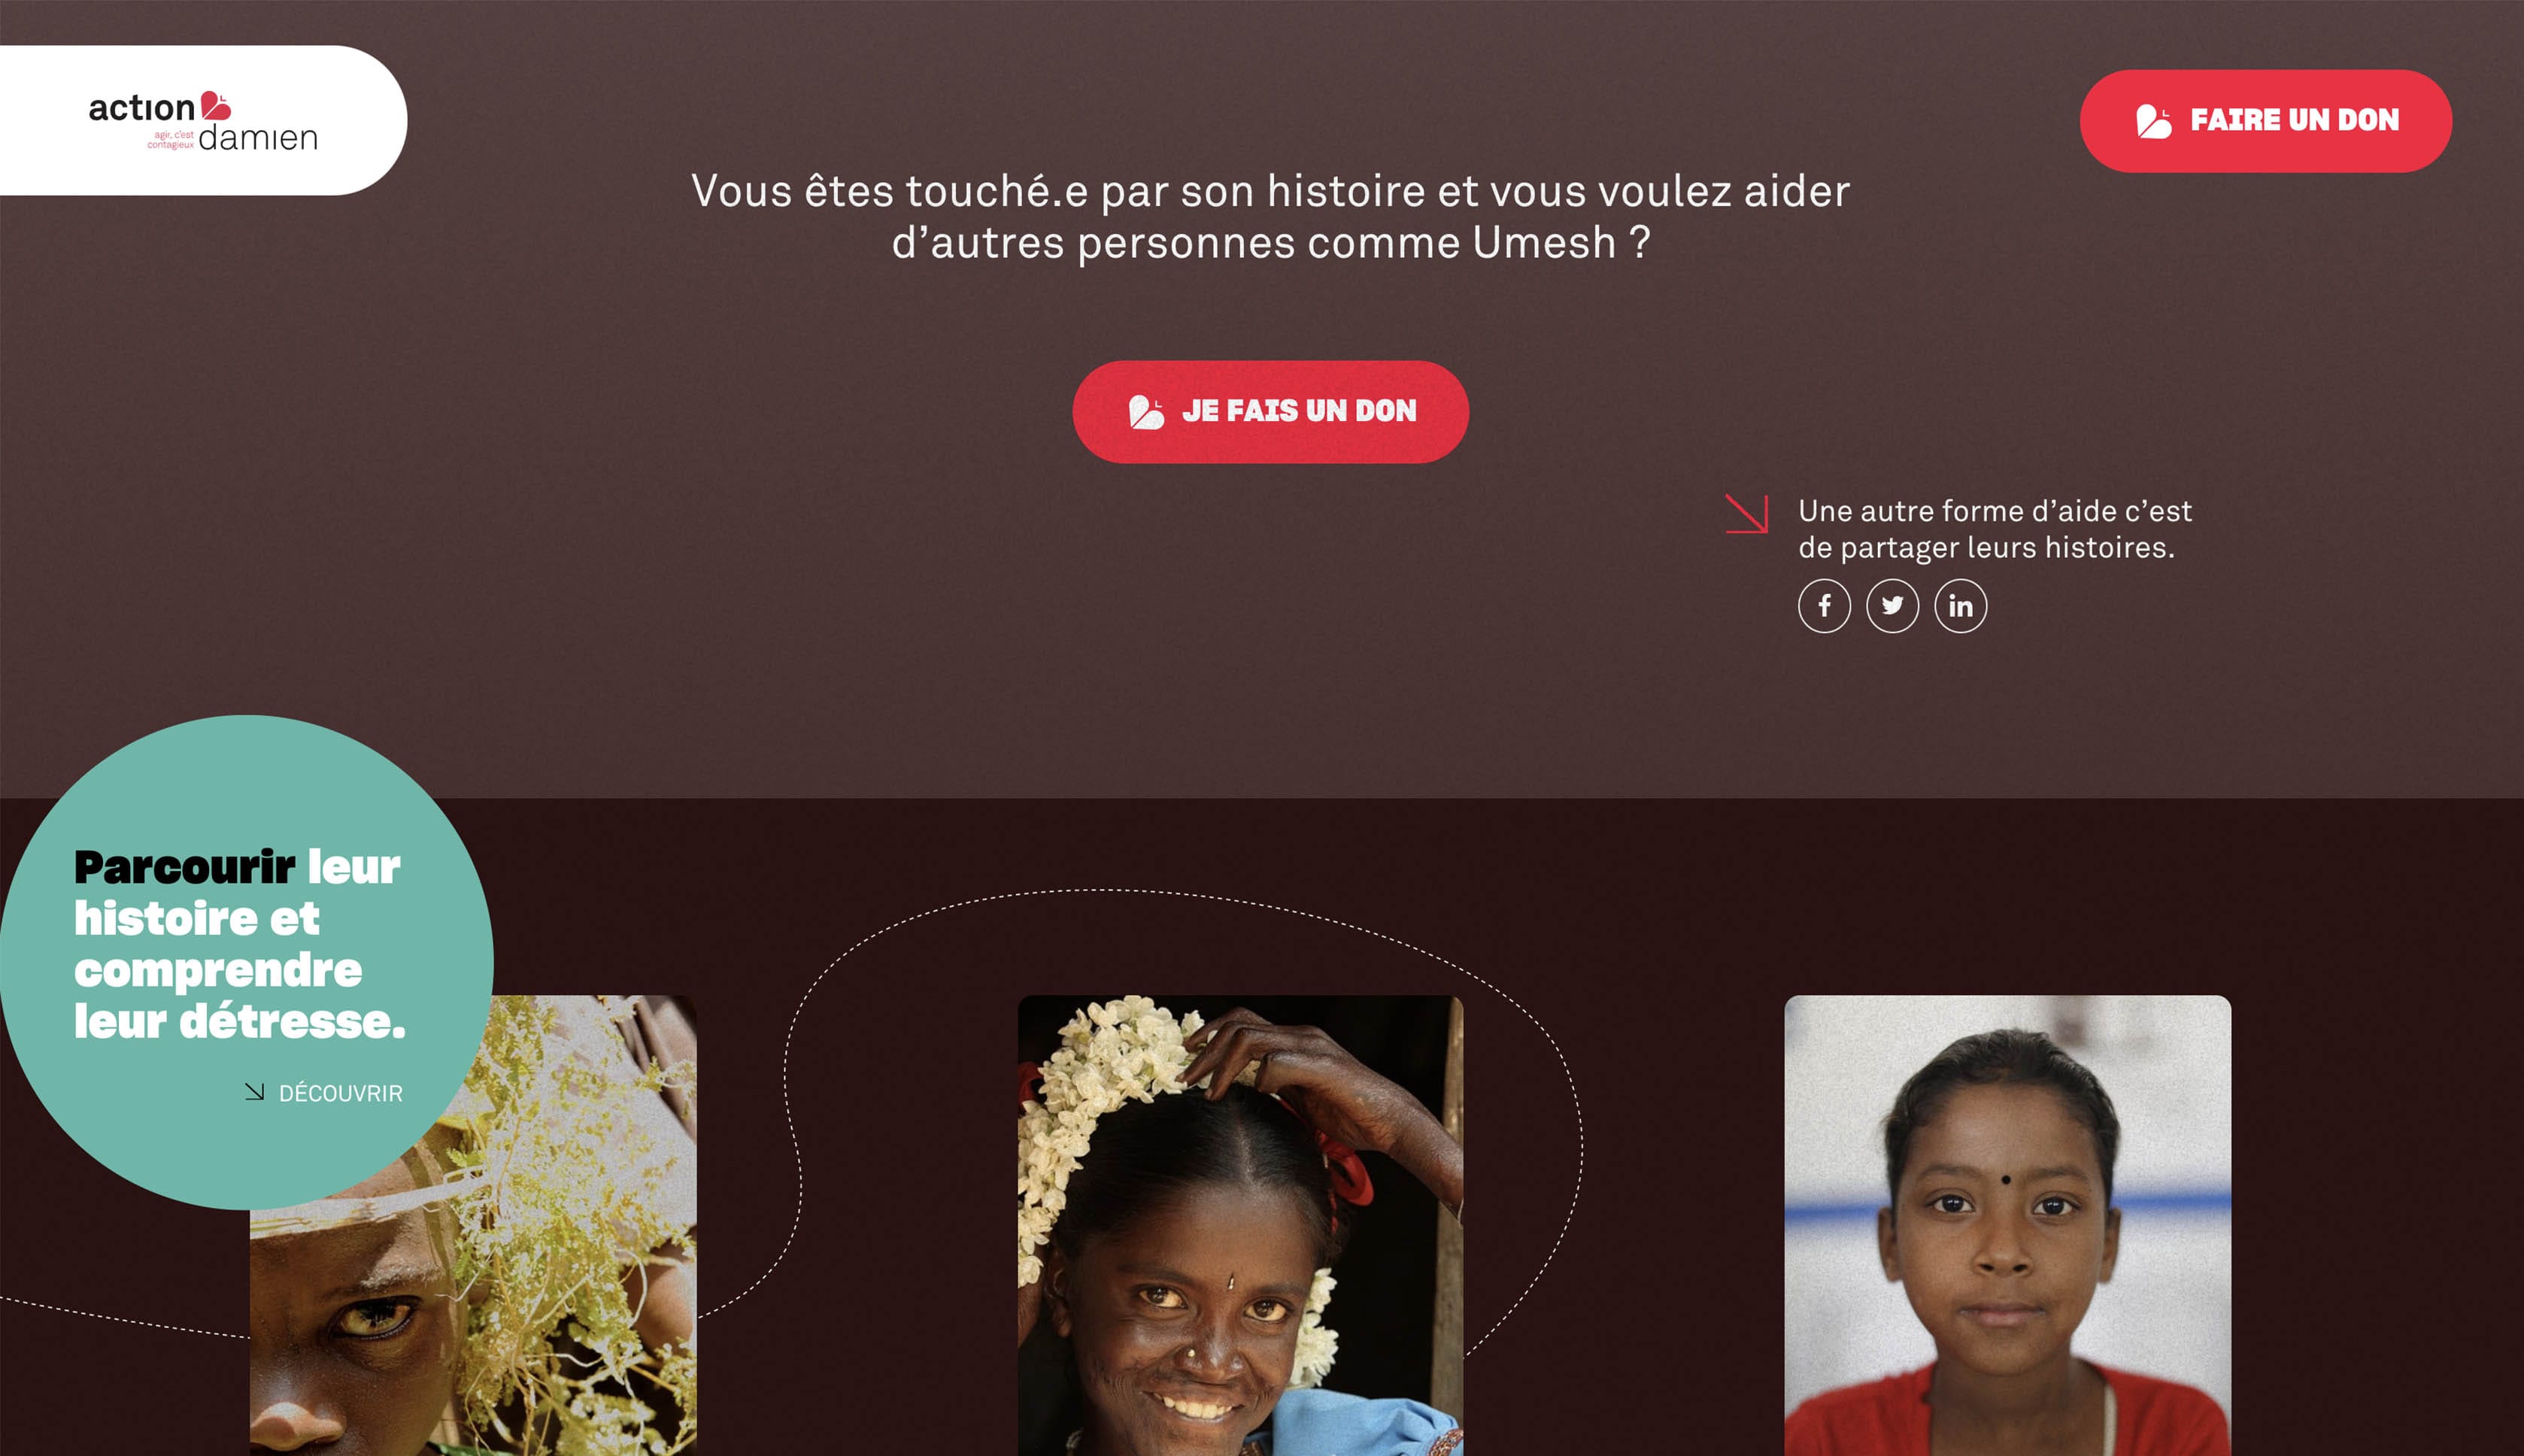Share the story on Twitter
The image size is (2524, 1456).
click(x=1892, y=606)
